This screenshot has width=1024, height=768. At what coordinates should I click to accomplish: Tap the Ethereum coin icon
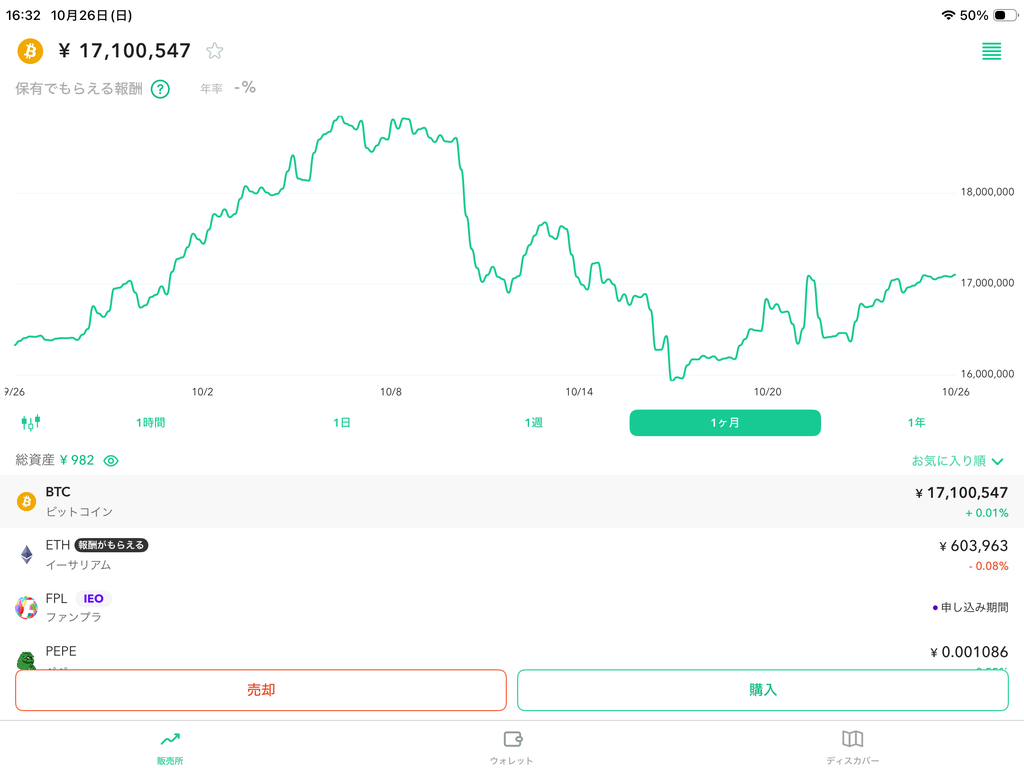27,554
